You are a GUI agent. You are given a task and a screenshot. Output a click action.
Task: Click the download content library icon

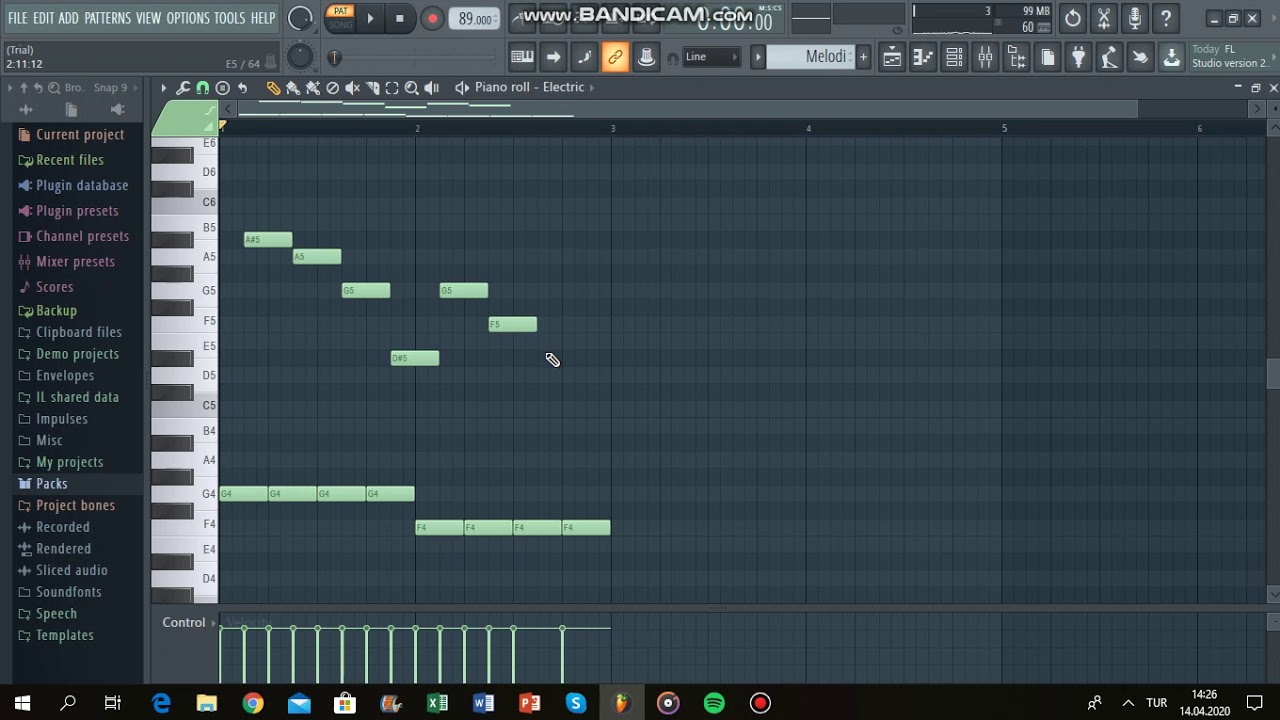1171,57
